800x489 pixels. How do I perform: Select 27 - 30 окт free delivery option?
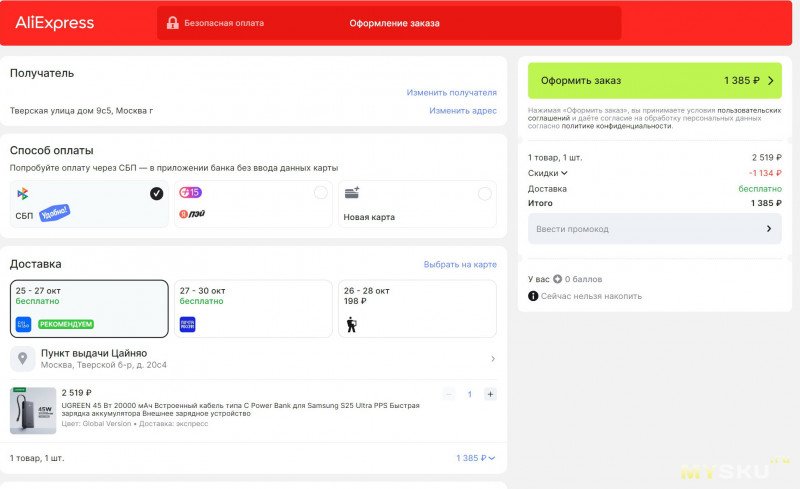pos(252,308)
